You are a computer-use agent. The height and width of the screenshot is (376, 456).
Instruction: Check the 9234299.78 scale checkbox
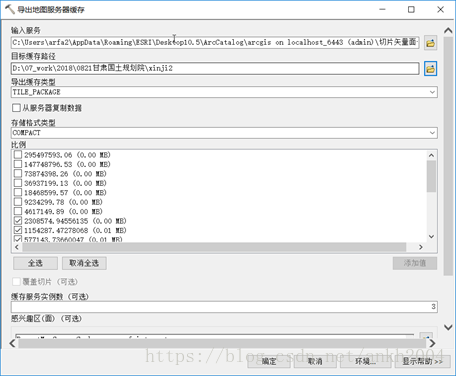coord(18,202)
